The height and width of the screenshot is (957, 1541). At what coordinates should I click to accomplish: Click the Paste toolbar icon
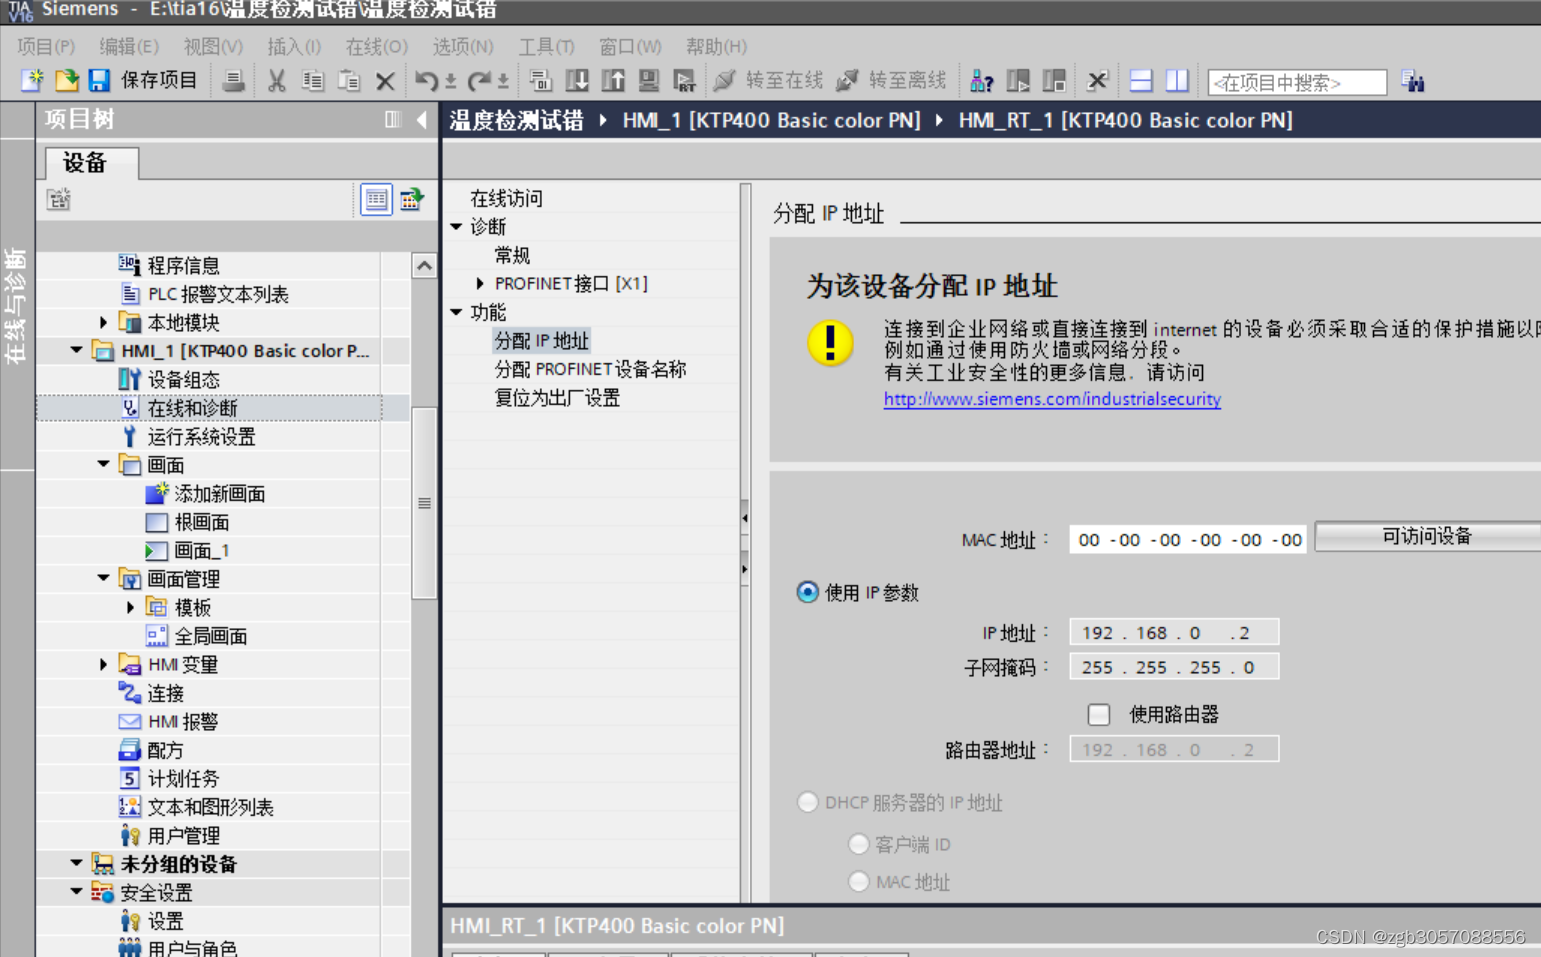348,81
